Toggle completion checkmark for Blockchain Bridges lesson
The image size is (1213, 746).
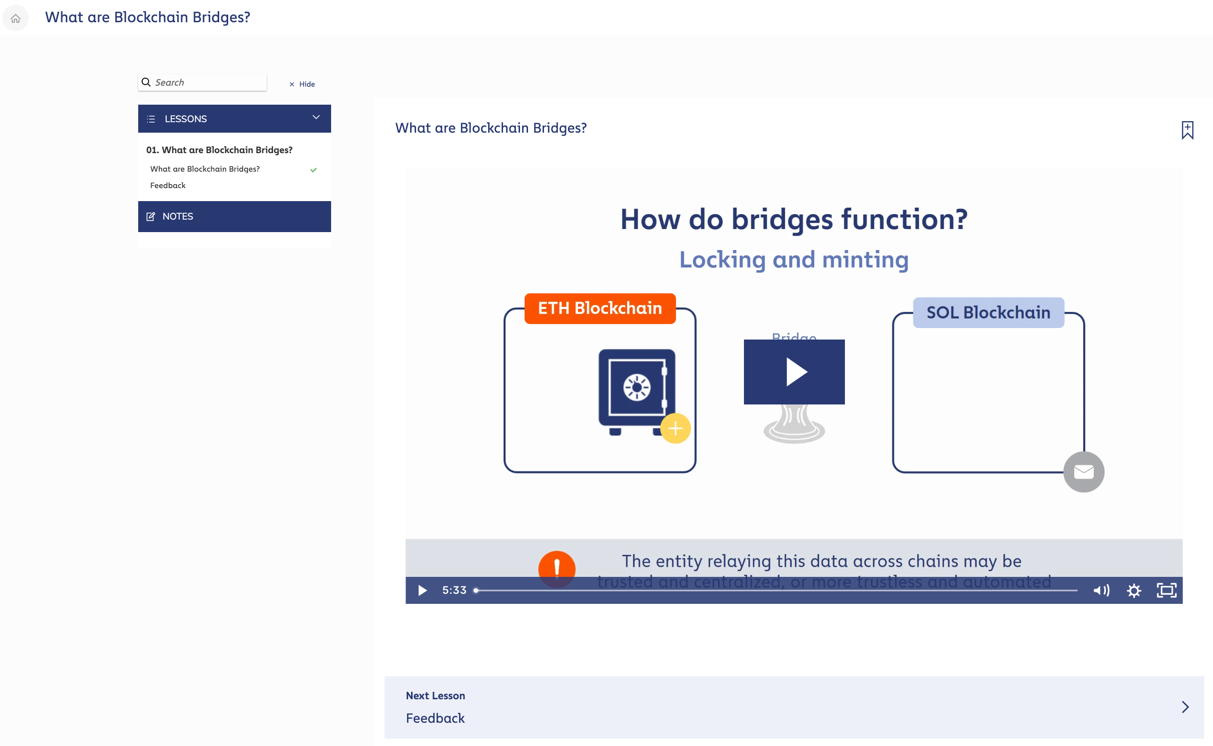point(314,170)
